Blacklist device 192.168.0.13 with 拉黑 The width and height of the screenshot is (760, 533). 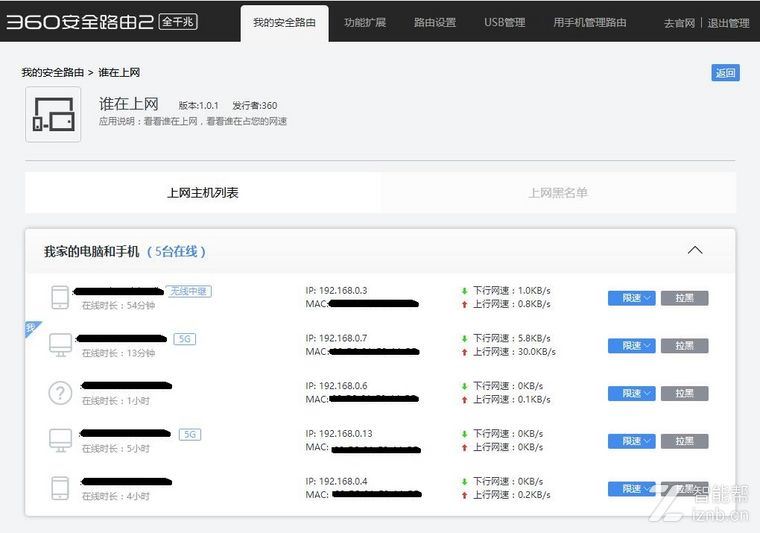684,441
